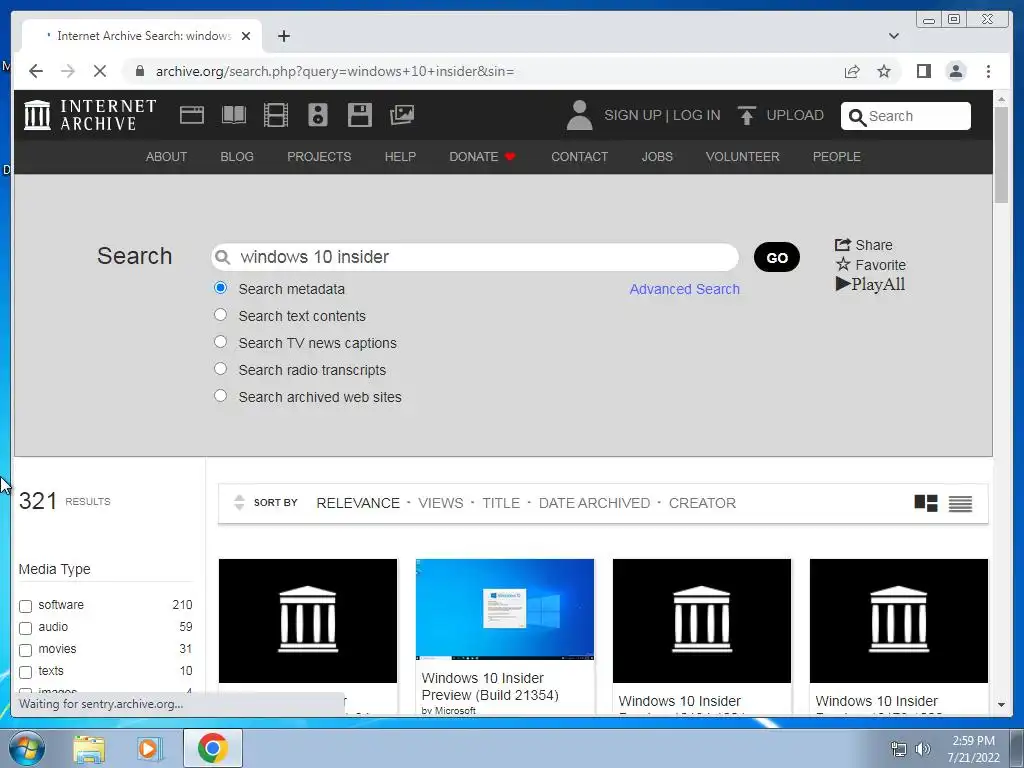Open the PEOPLE menu item
1024x768 pixels.
tap(837, 157)
